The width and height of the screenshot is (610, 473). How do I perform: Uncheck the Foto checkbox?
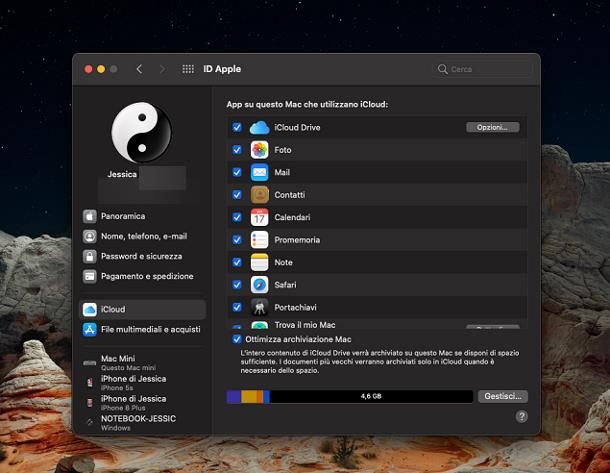coord(237,150)
